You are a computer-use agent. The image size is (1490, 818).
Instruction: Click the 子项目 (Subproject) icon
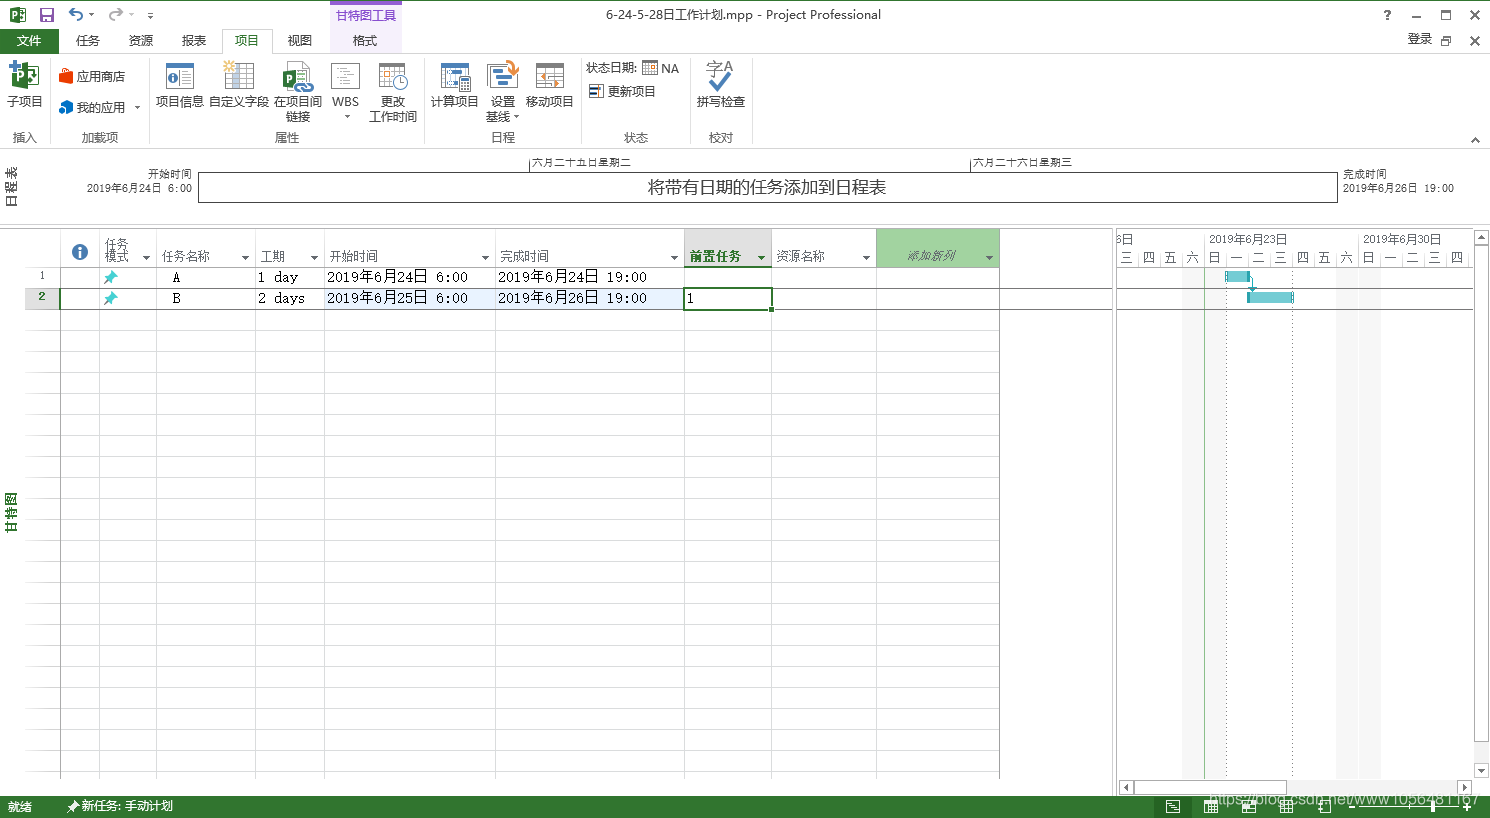point(24,84)
